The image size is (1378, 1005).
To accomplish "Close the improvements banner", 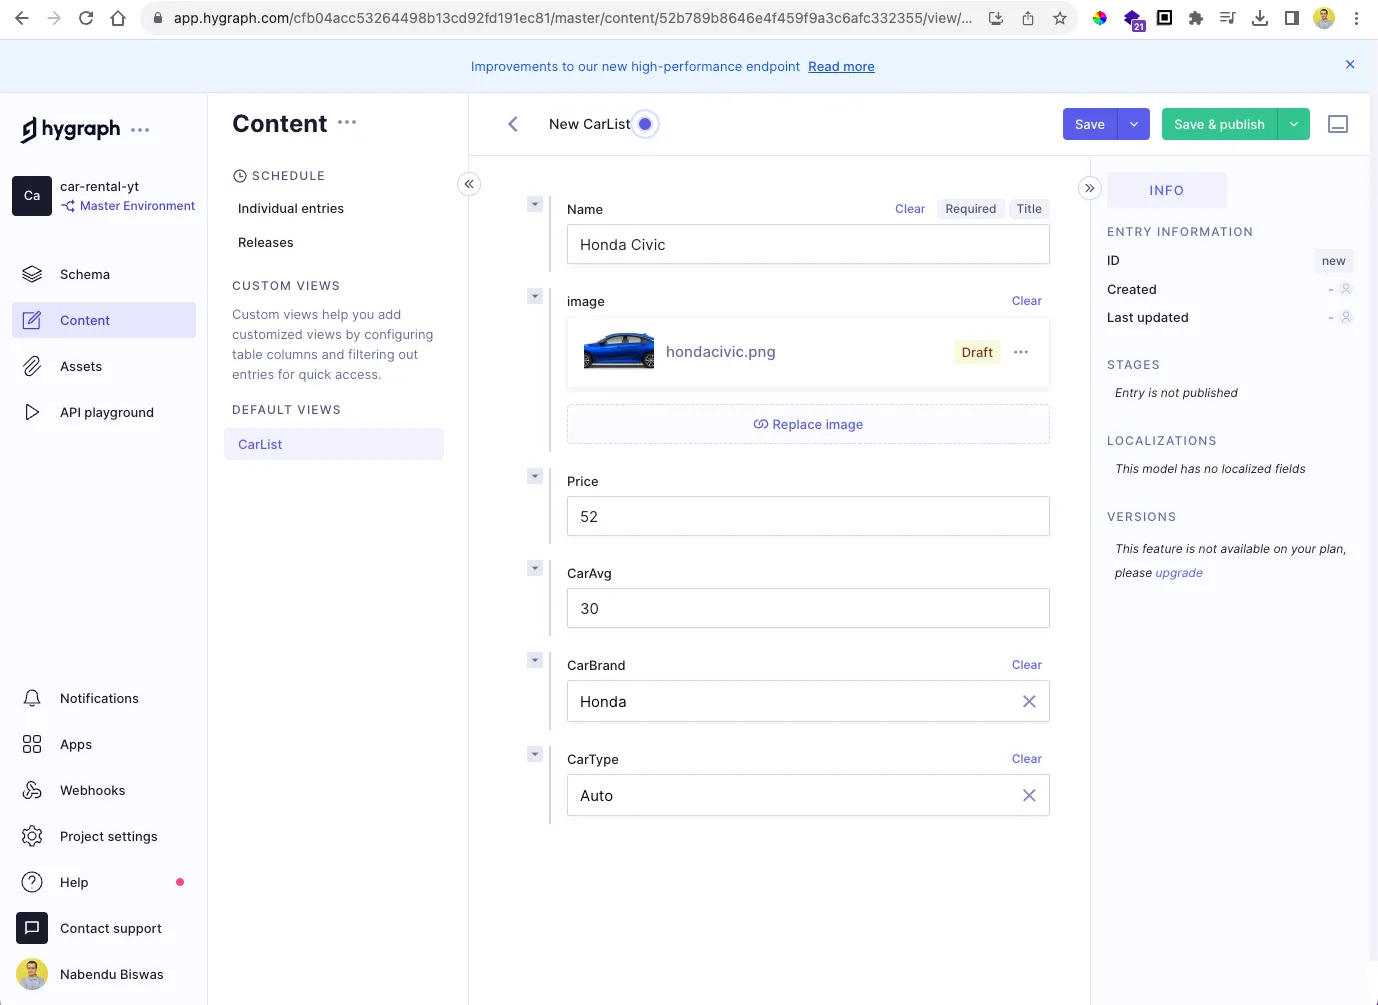I will 1350,64.
